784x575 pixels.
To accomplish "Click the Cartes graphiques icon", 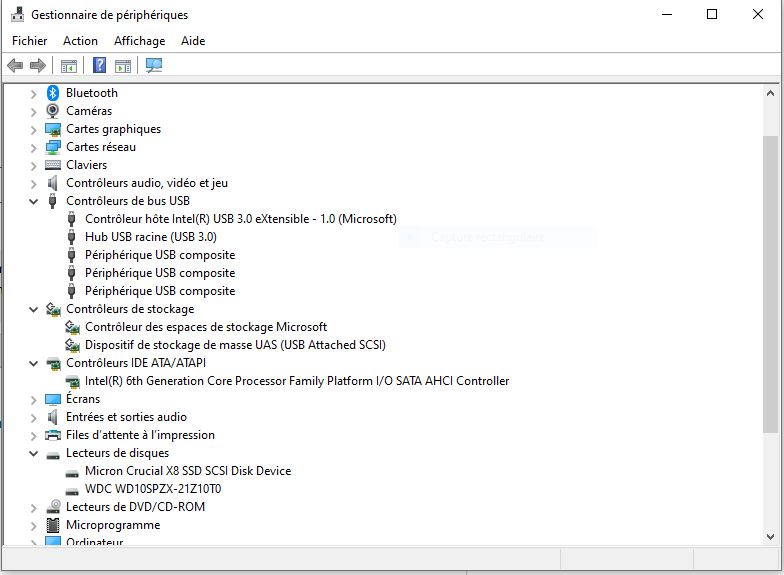I will (x=52, y=129).
